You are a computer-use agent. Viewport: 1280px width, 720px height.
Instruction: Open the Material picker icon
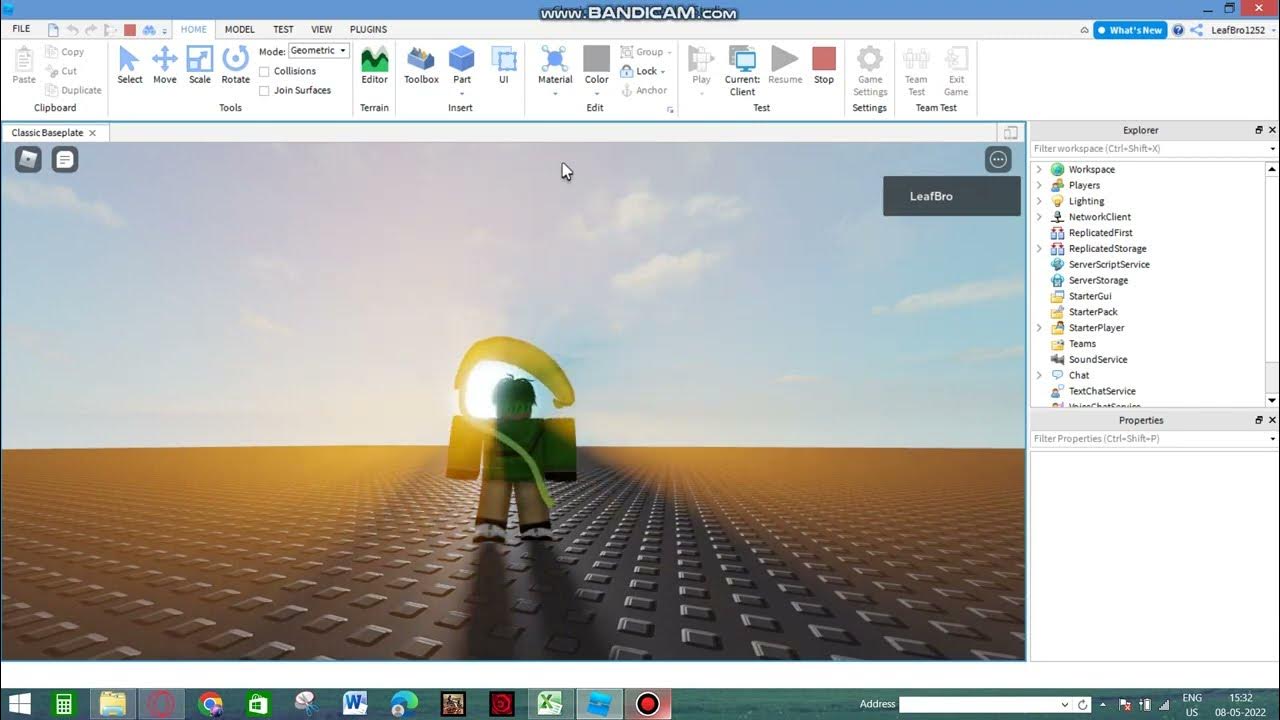coord(555,58)
